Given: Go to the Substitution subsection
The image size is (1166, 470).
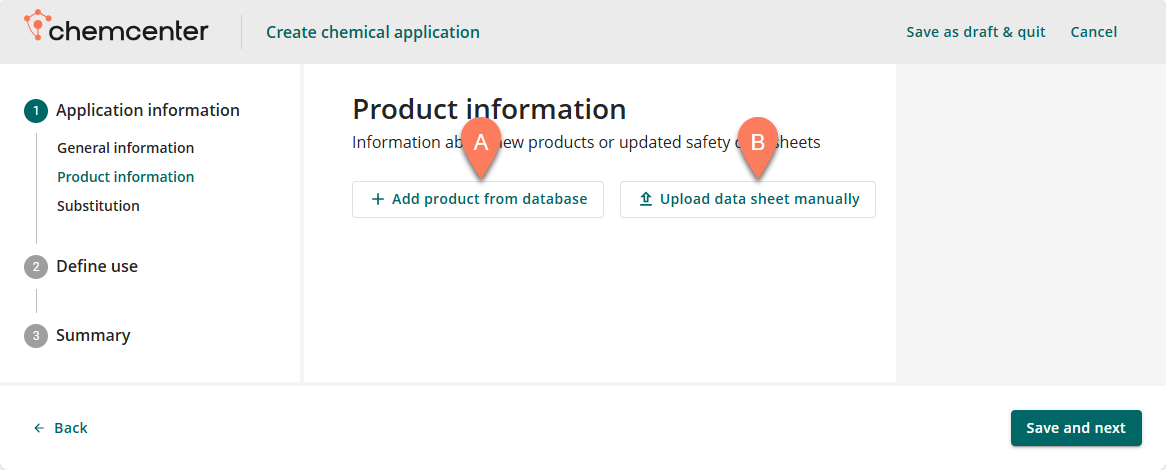Looking at the screenshot, I should coord(98,206).
